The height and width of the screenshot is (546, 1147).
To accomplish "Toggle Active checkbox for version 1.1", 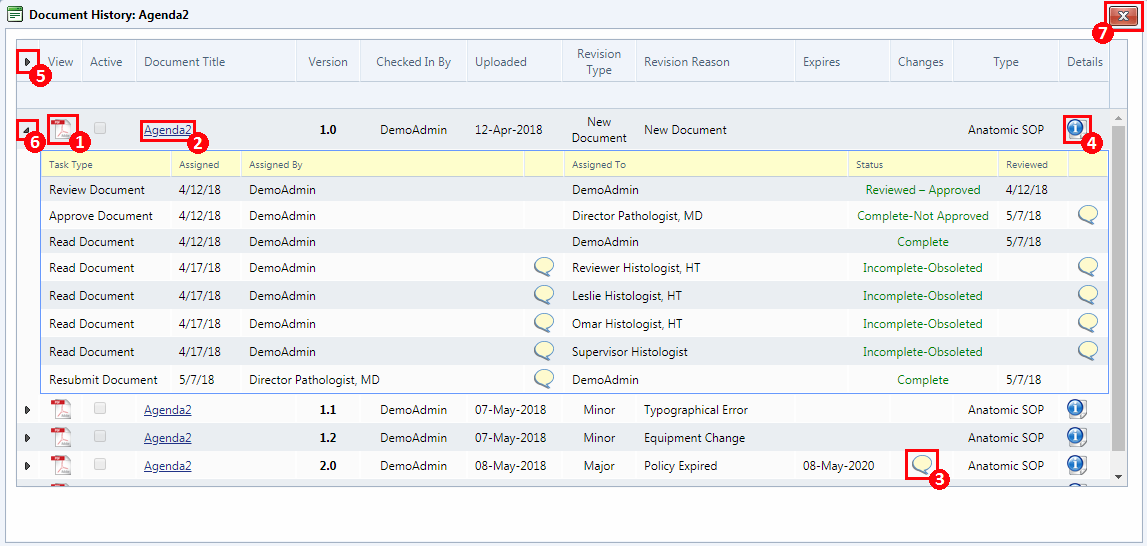I will coord(100,408).
